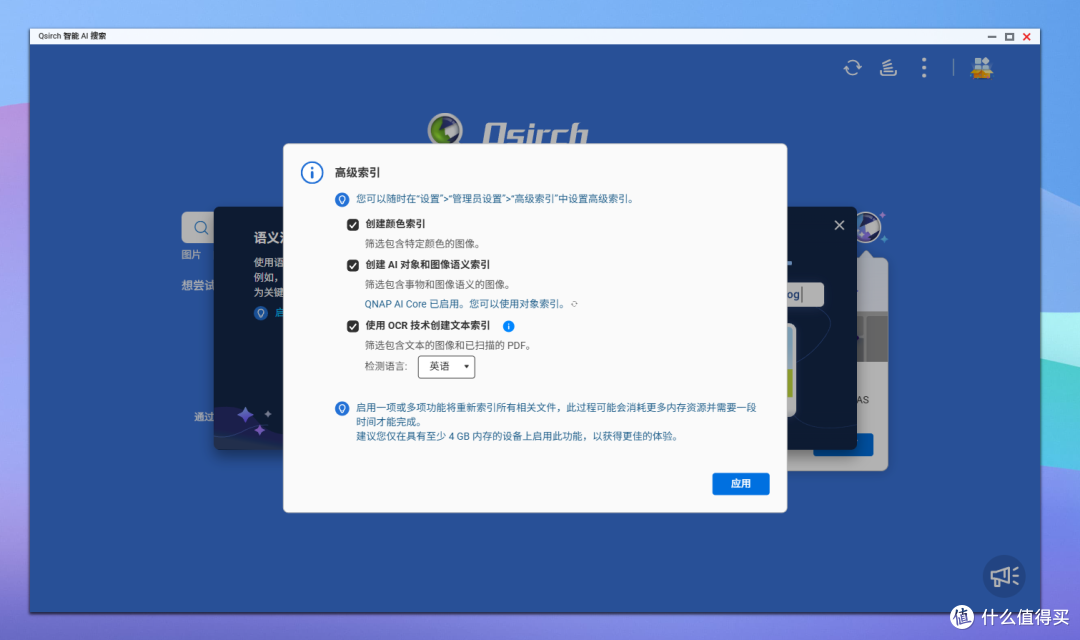Open the 检测语言 dropdown showing 英语
The width and height of the screenshot is (1080, 640).
pyautogui.click(x=446, y=367)
